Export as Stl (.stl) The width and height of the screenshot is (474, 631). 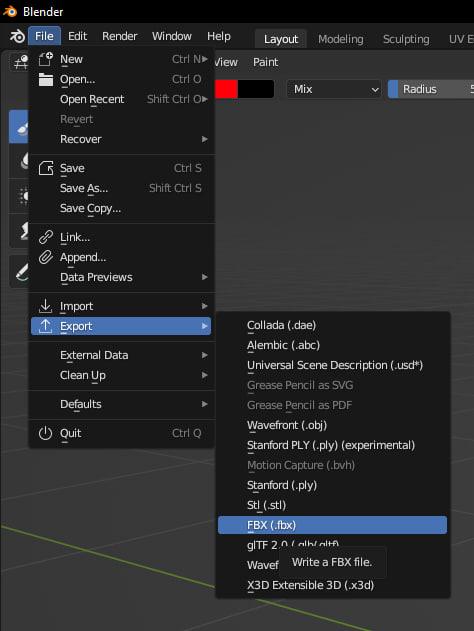pyautogui.click(x=332, y=505)
